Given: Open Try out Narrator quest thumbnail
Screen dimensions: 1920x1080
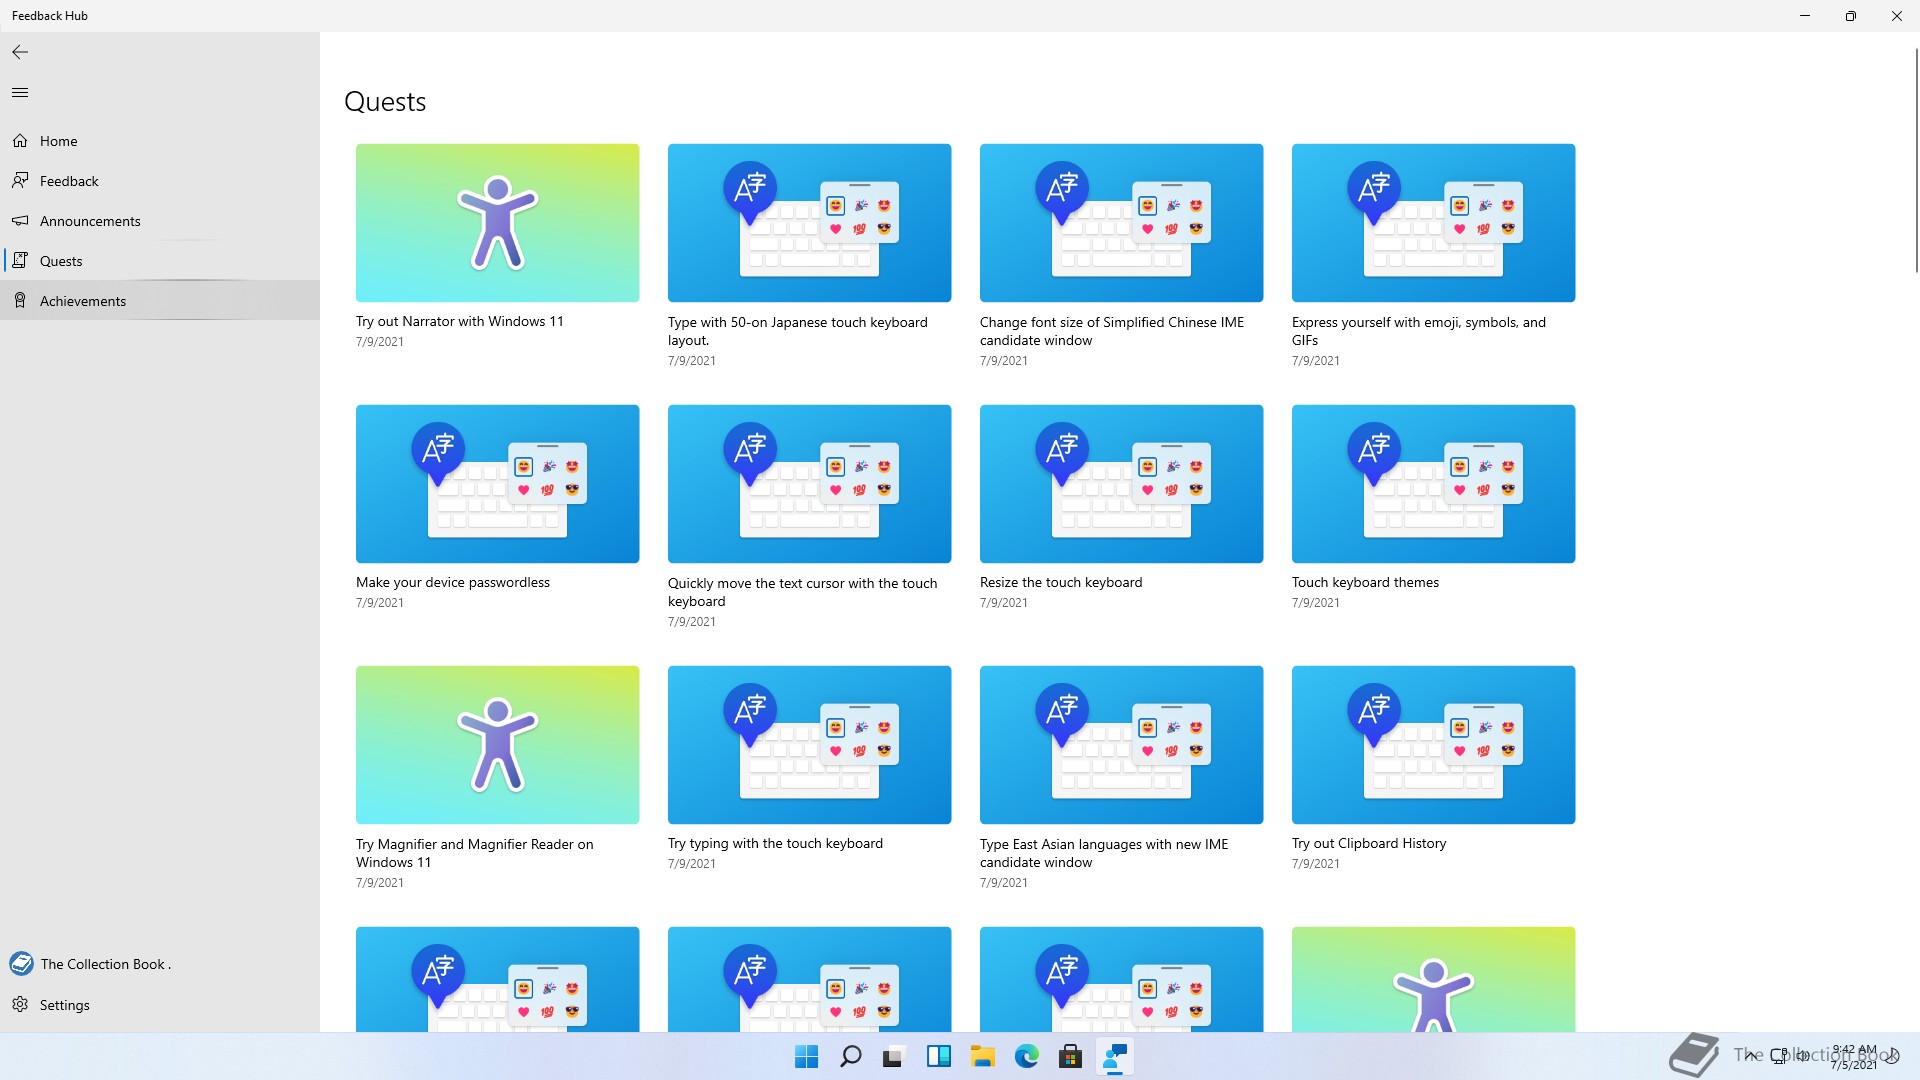Looking at the screenshot, I should (x=497, y=223).
